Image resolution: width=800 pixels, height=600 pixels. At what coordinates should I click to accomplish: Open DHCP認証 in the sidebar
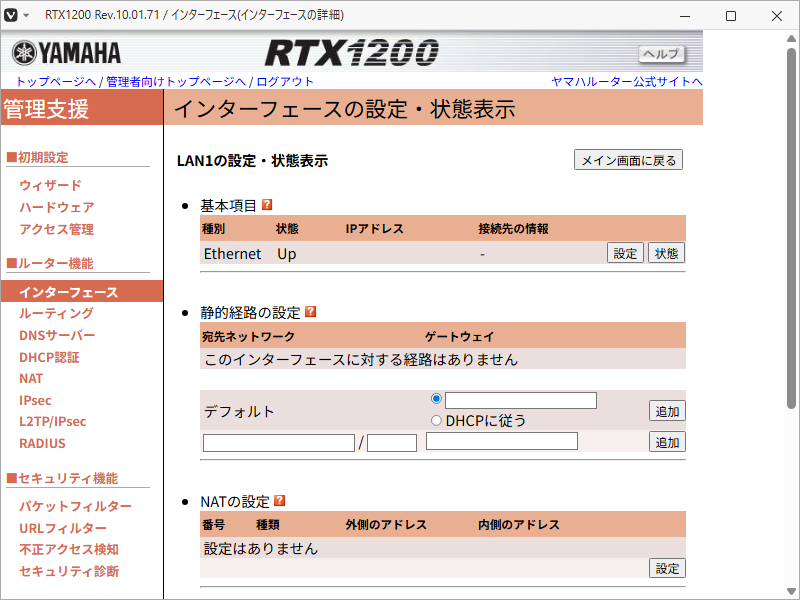click(x=49, y=357)
